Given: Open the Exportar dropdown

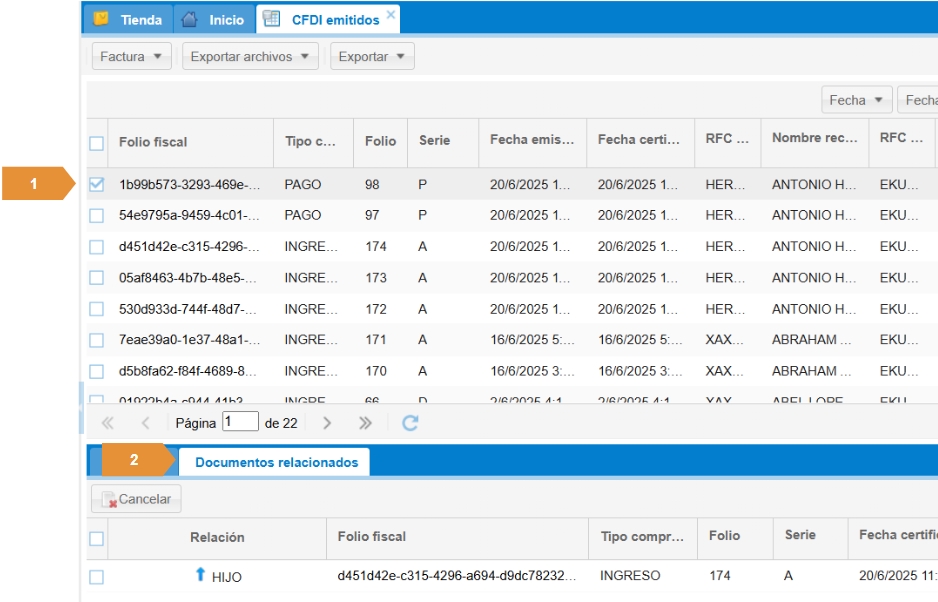Looking at the screenshot, I should [372, 56].
